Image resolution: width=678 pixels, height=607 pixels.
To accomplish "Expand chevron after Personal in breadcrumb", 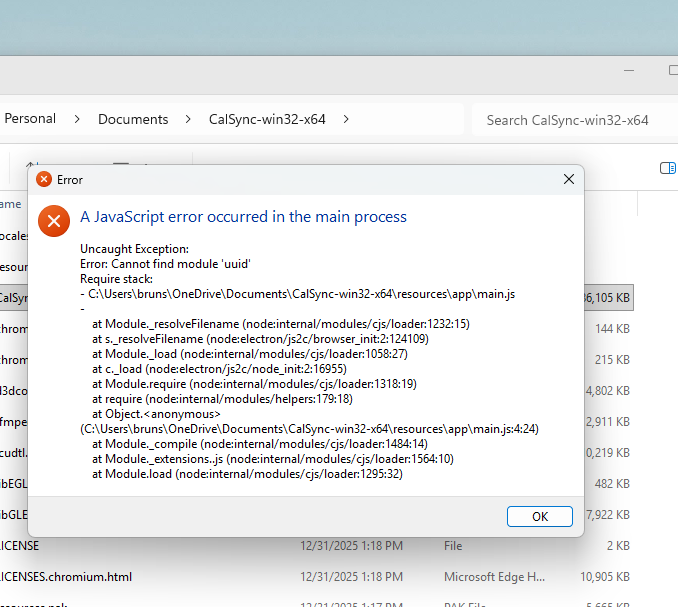I will pos(77,119).
